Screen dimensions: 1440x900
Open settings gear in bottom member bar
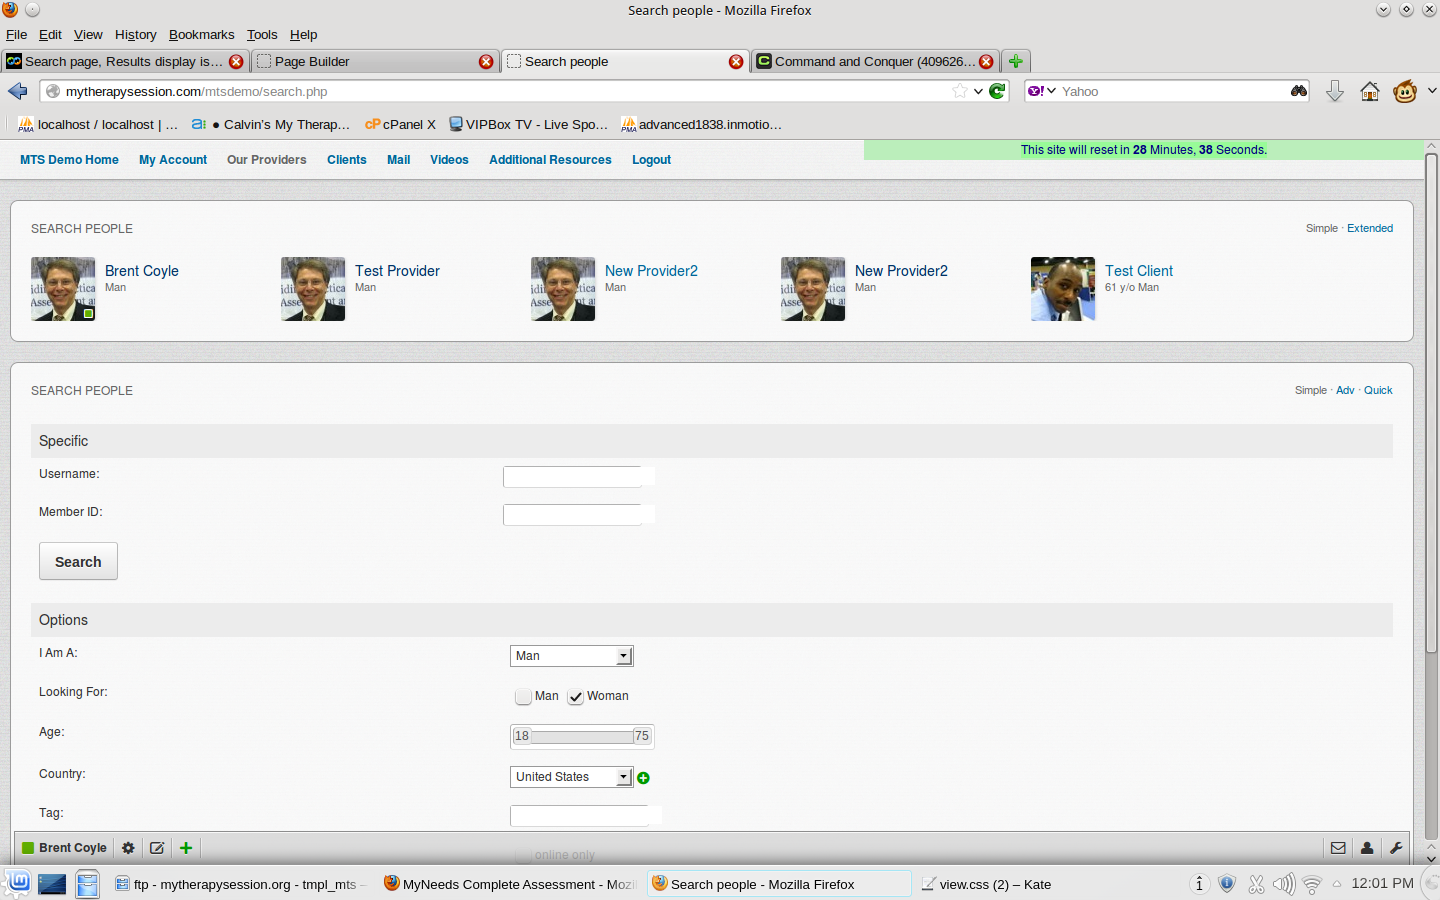128,848
